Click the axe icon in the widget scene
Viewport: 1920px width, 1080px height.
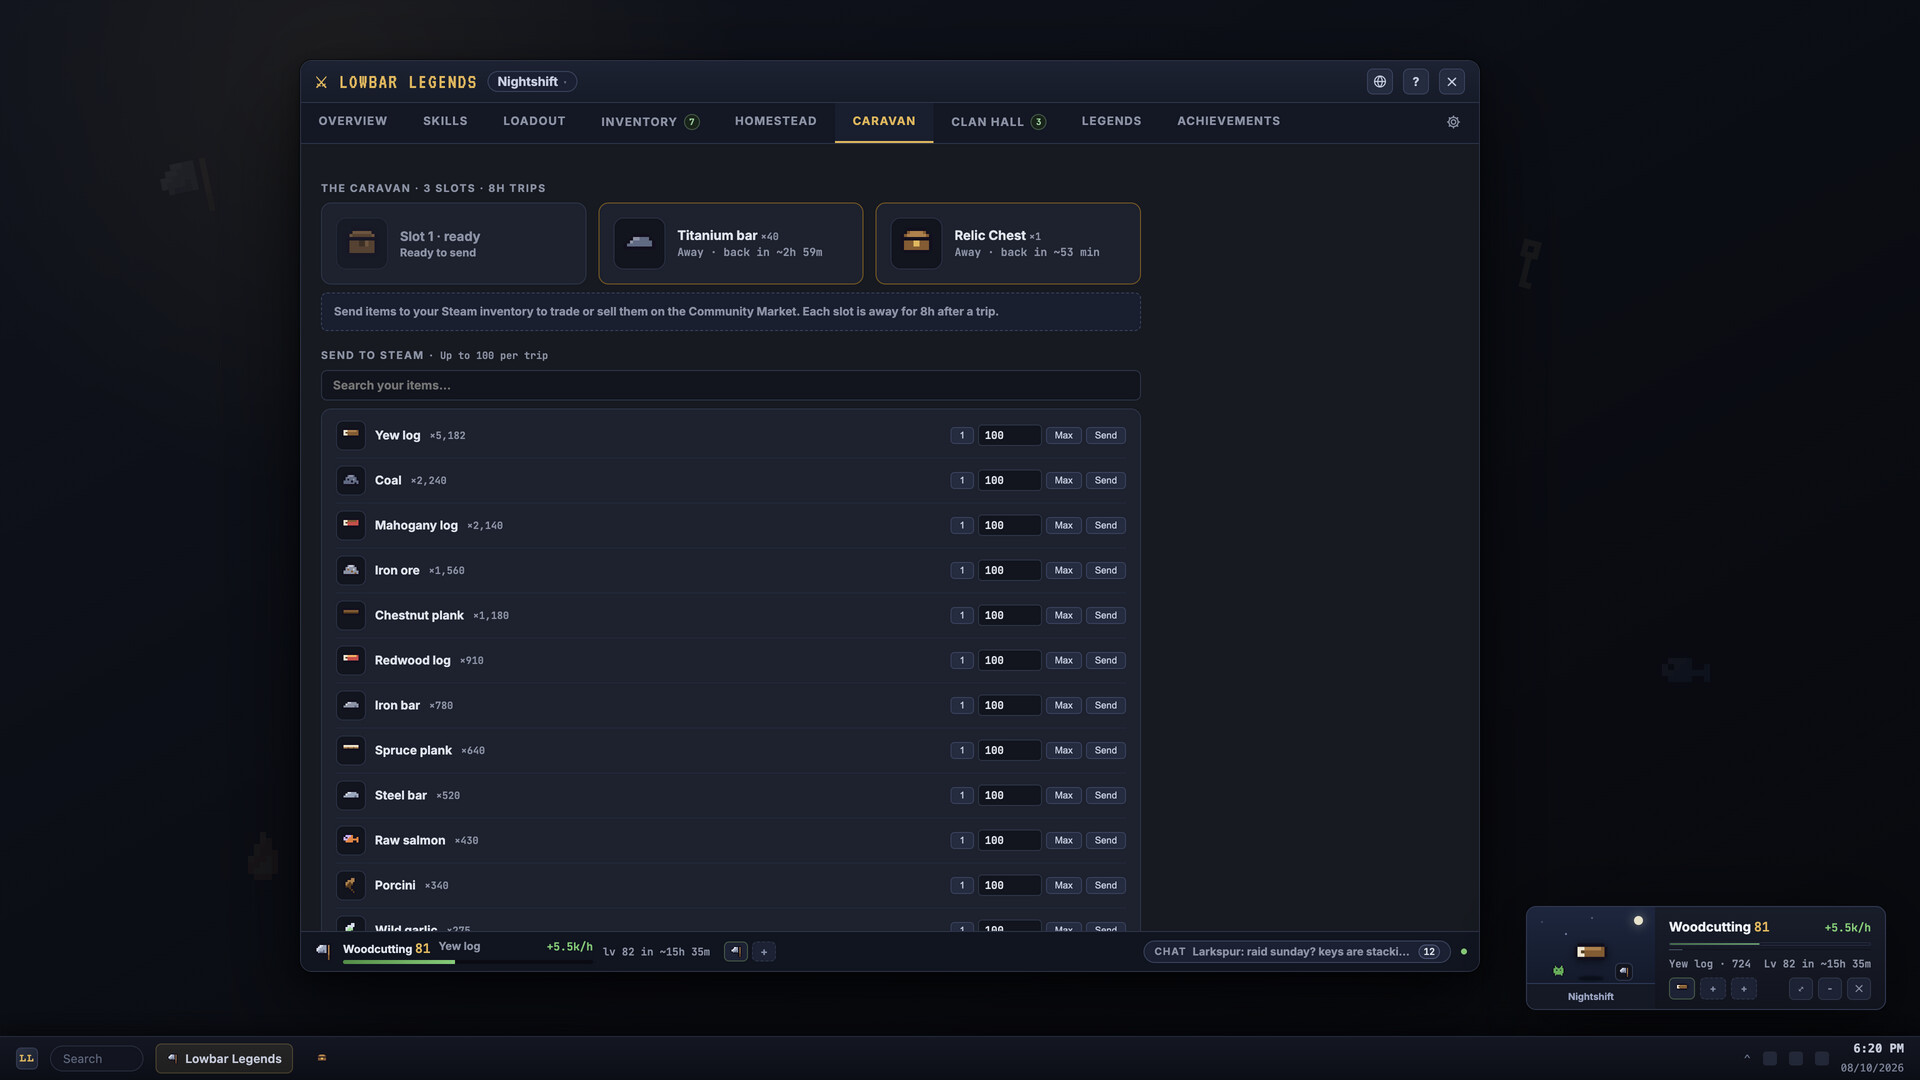[x=1624, y=971]
